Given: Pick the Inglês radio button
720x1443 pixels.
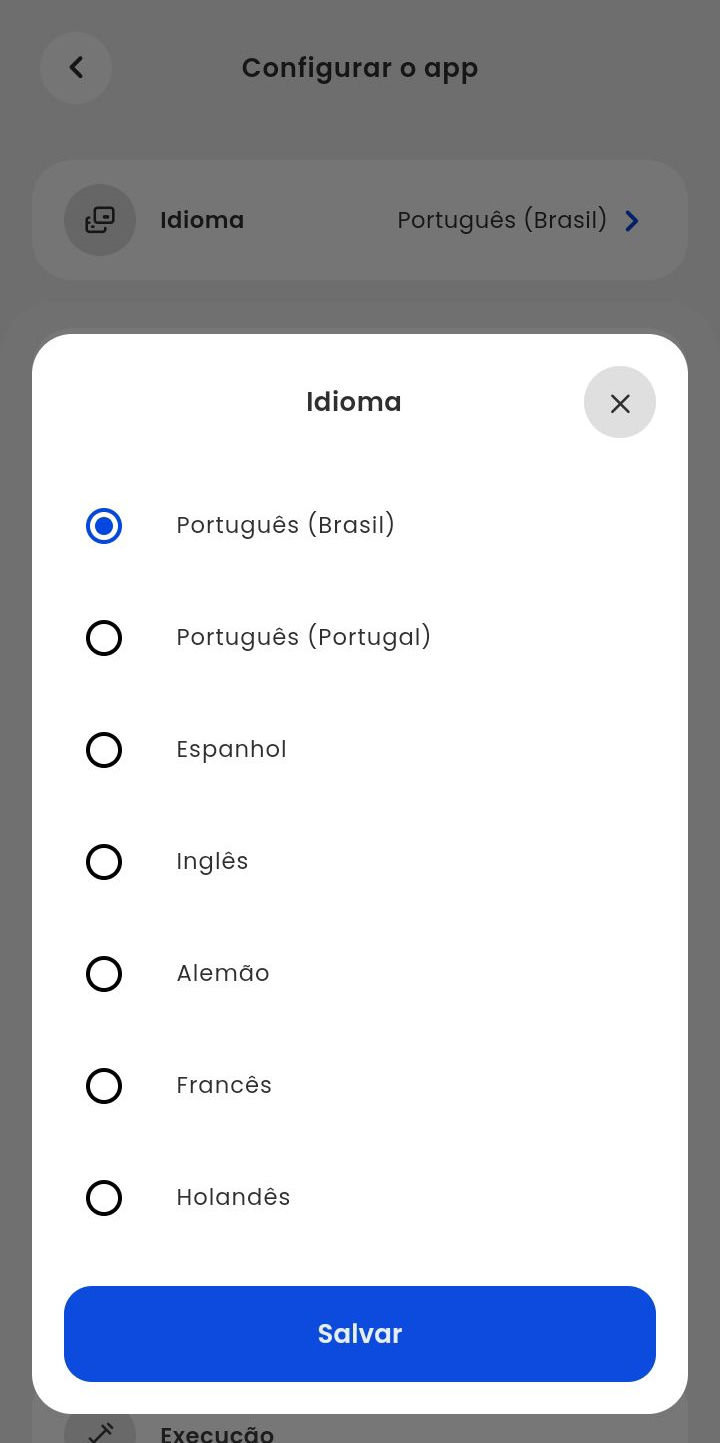Looking at the screenshot, I should pyautogui.click(x=104, y=862).
